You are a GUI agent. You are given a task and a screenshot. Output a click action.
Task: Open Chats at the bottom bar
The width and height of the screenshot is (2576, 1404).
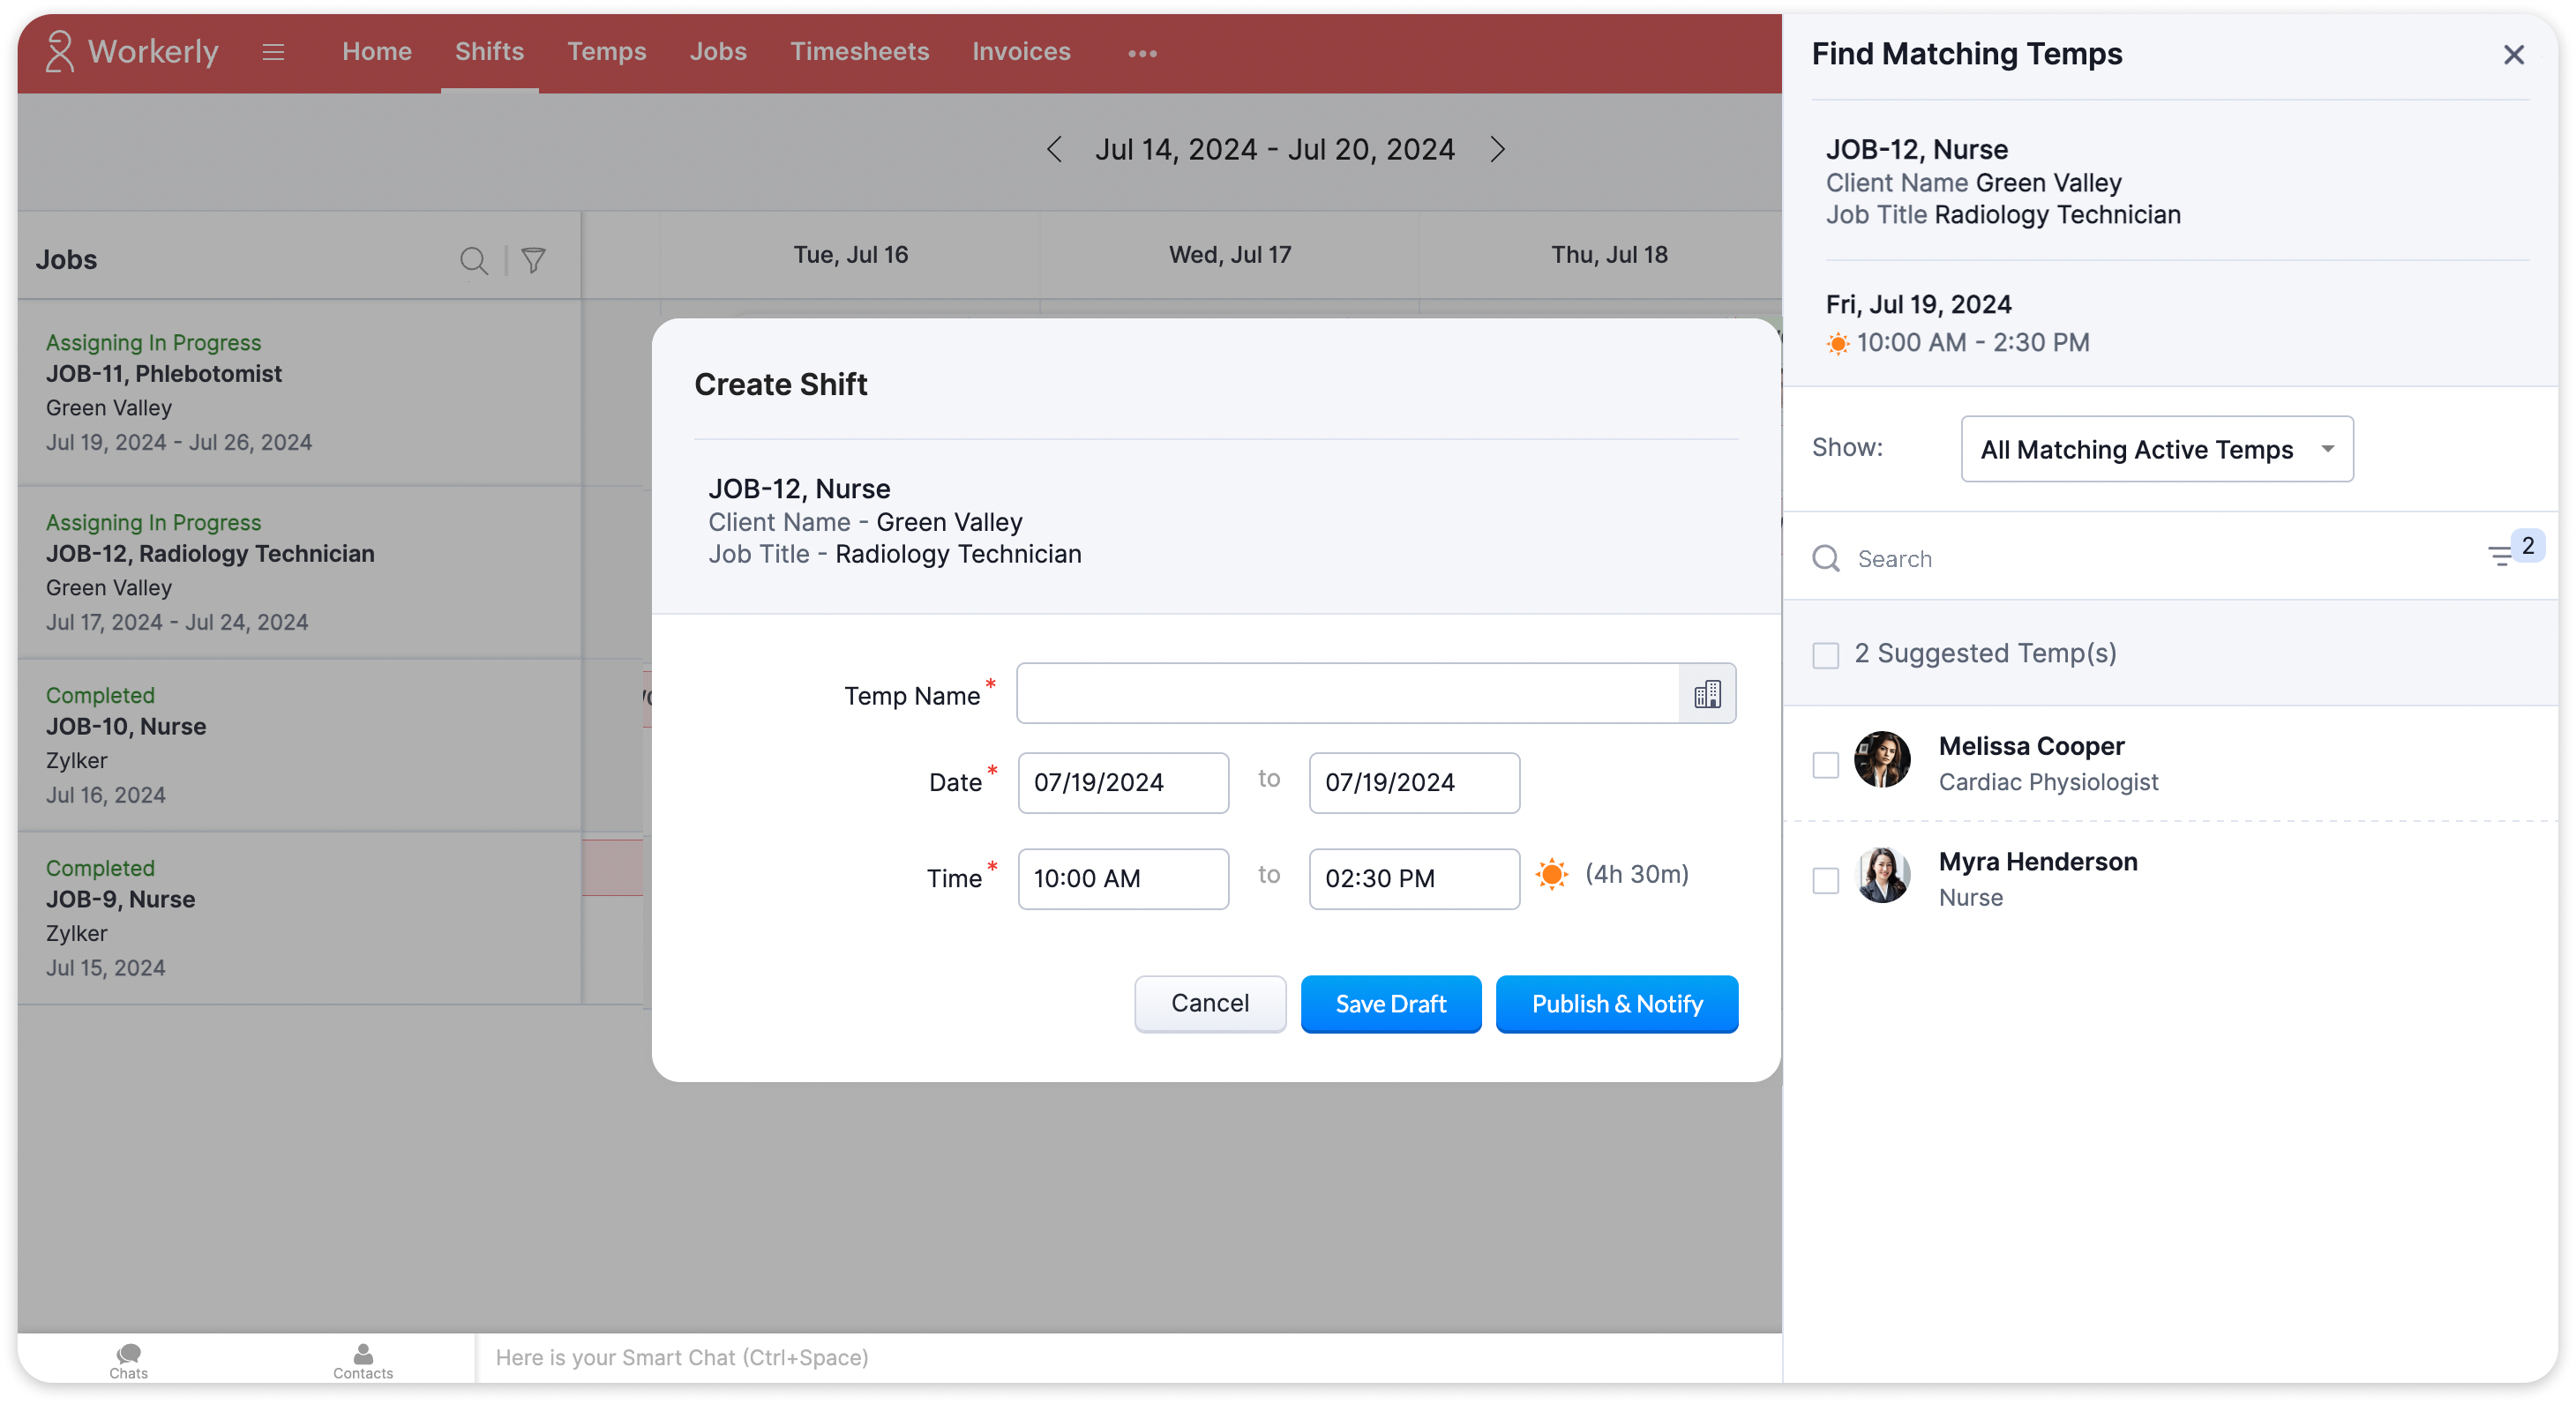pos(128,1360)
